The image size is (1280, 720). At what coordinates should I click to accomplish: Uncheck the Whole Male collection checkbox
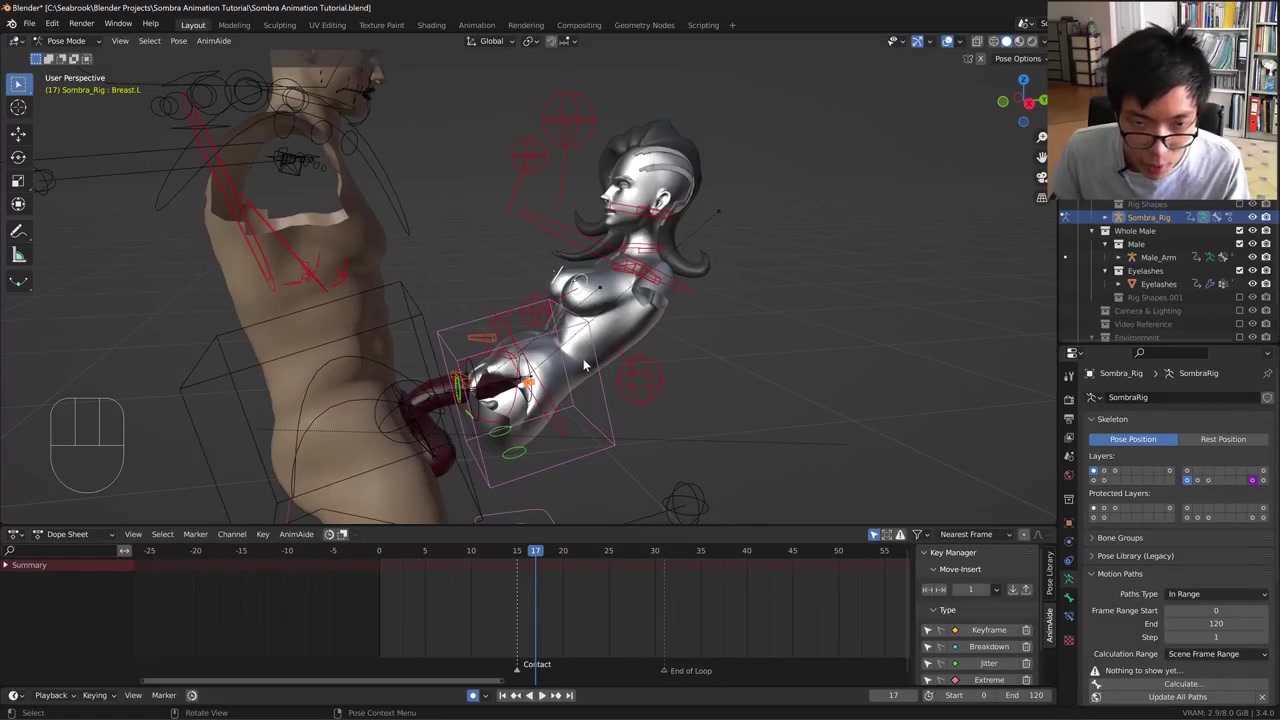coord(1239,231)
